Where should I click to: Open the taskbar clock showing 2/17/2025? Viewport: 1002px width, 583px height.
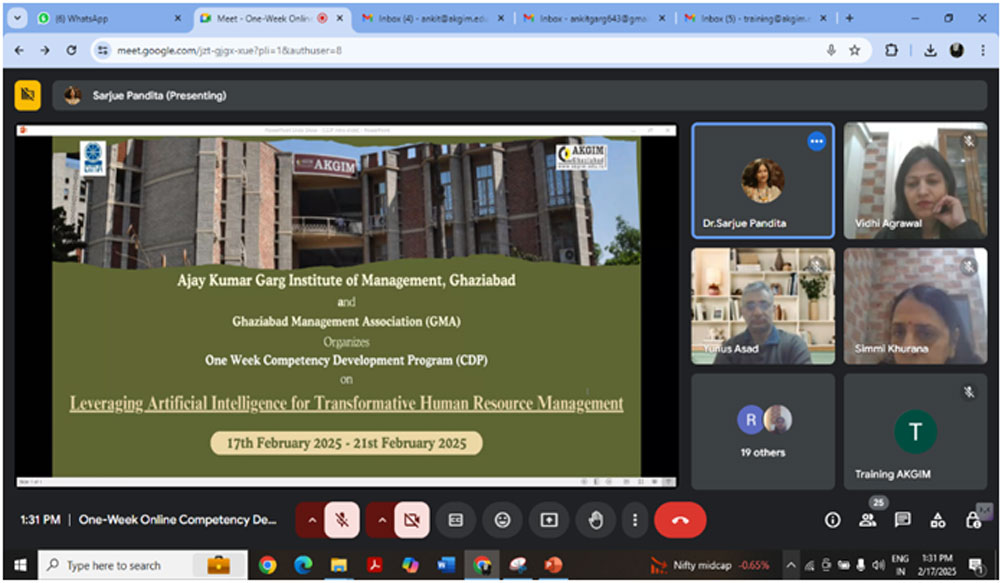tap(937, 565)
